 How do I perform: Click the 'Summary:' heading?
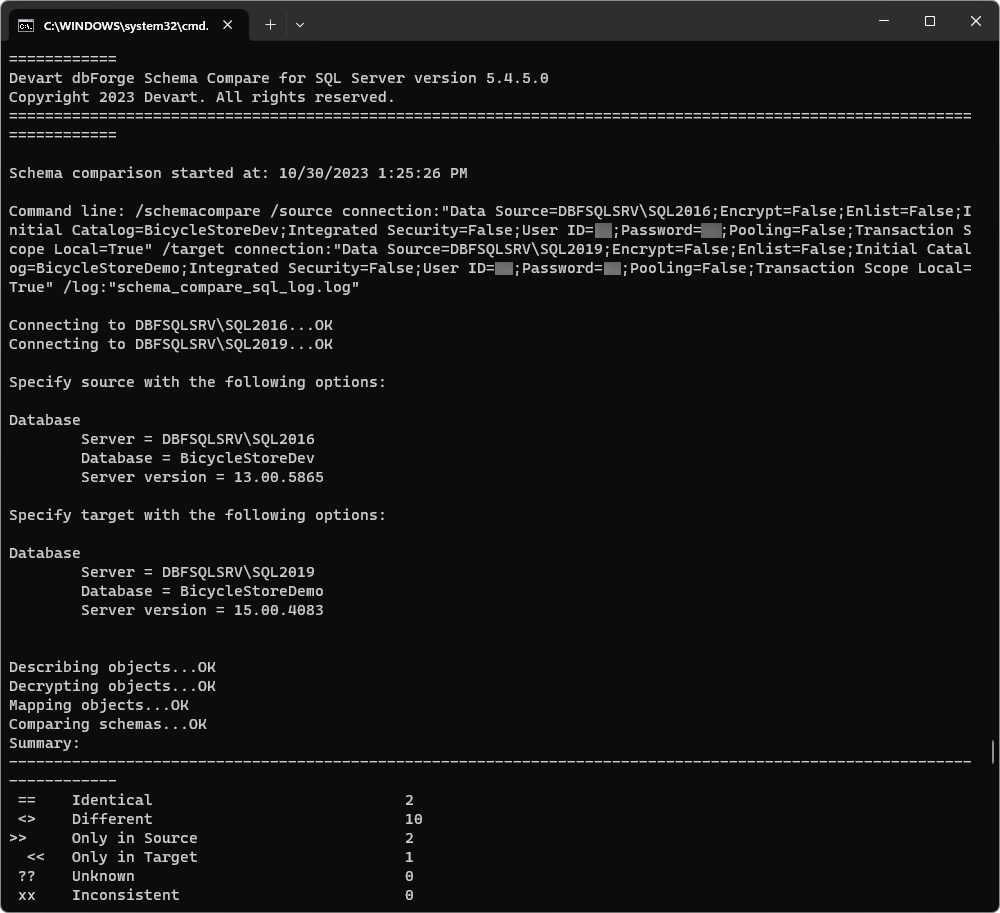click(x=44, y=743)
